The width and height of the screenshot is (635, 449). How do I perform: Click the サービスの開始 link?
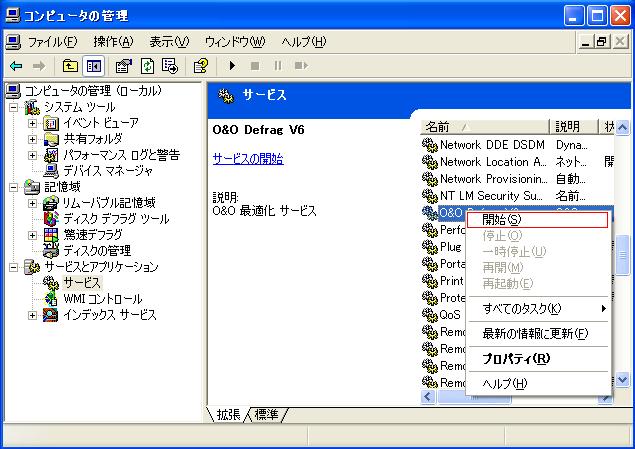[248, 158]
